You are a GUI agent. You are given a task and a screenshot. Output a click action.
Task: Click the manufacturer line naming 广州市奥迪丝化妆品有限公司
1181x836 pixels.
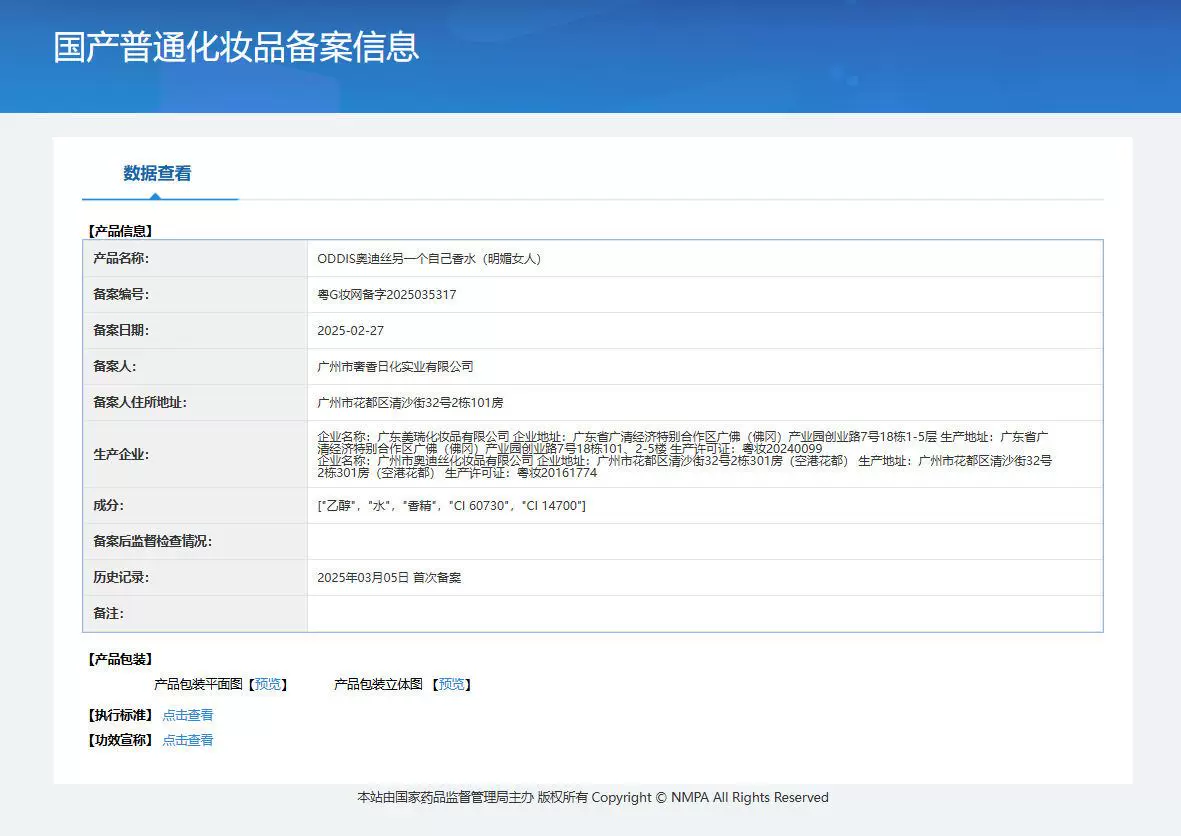pyautogui.click(x=685, y=466)
